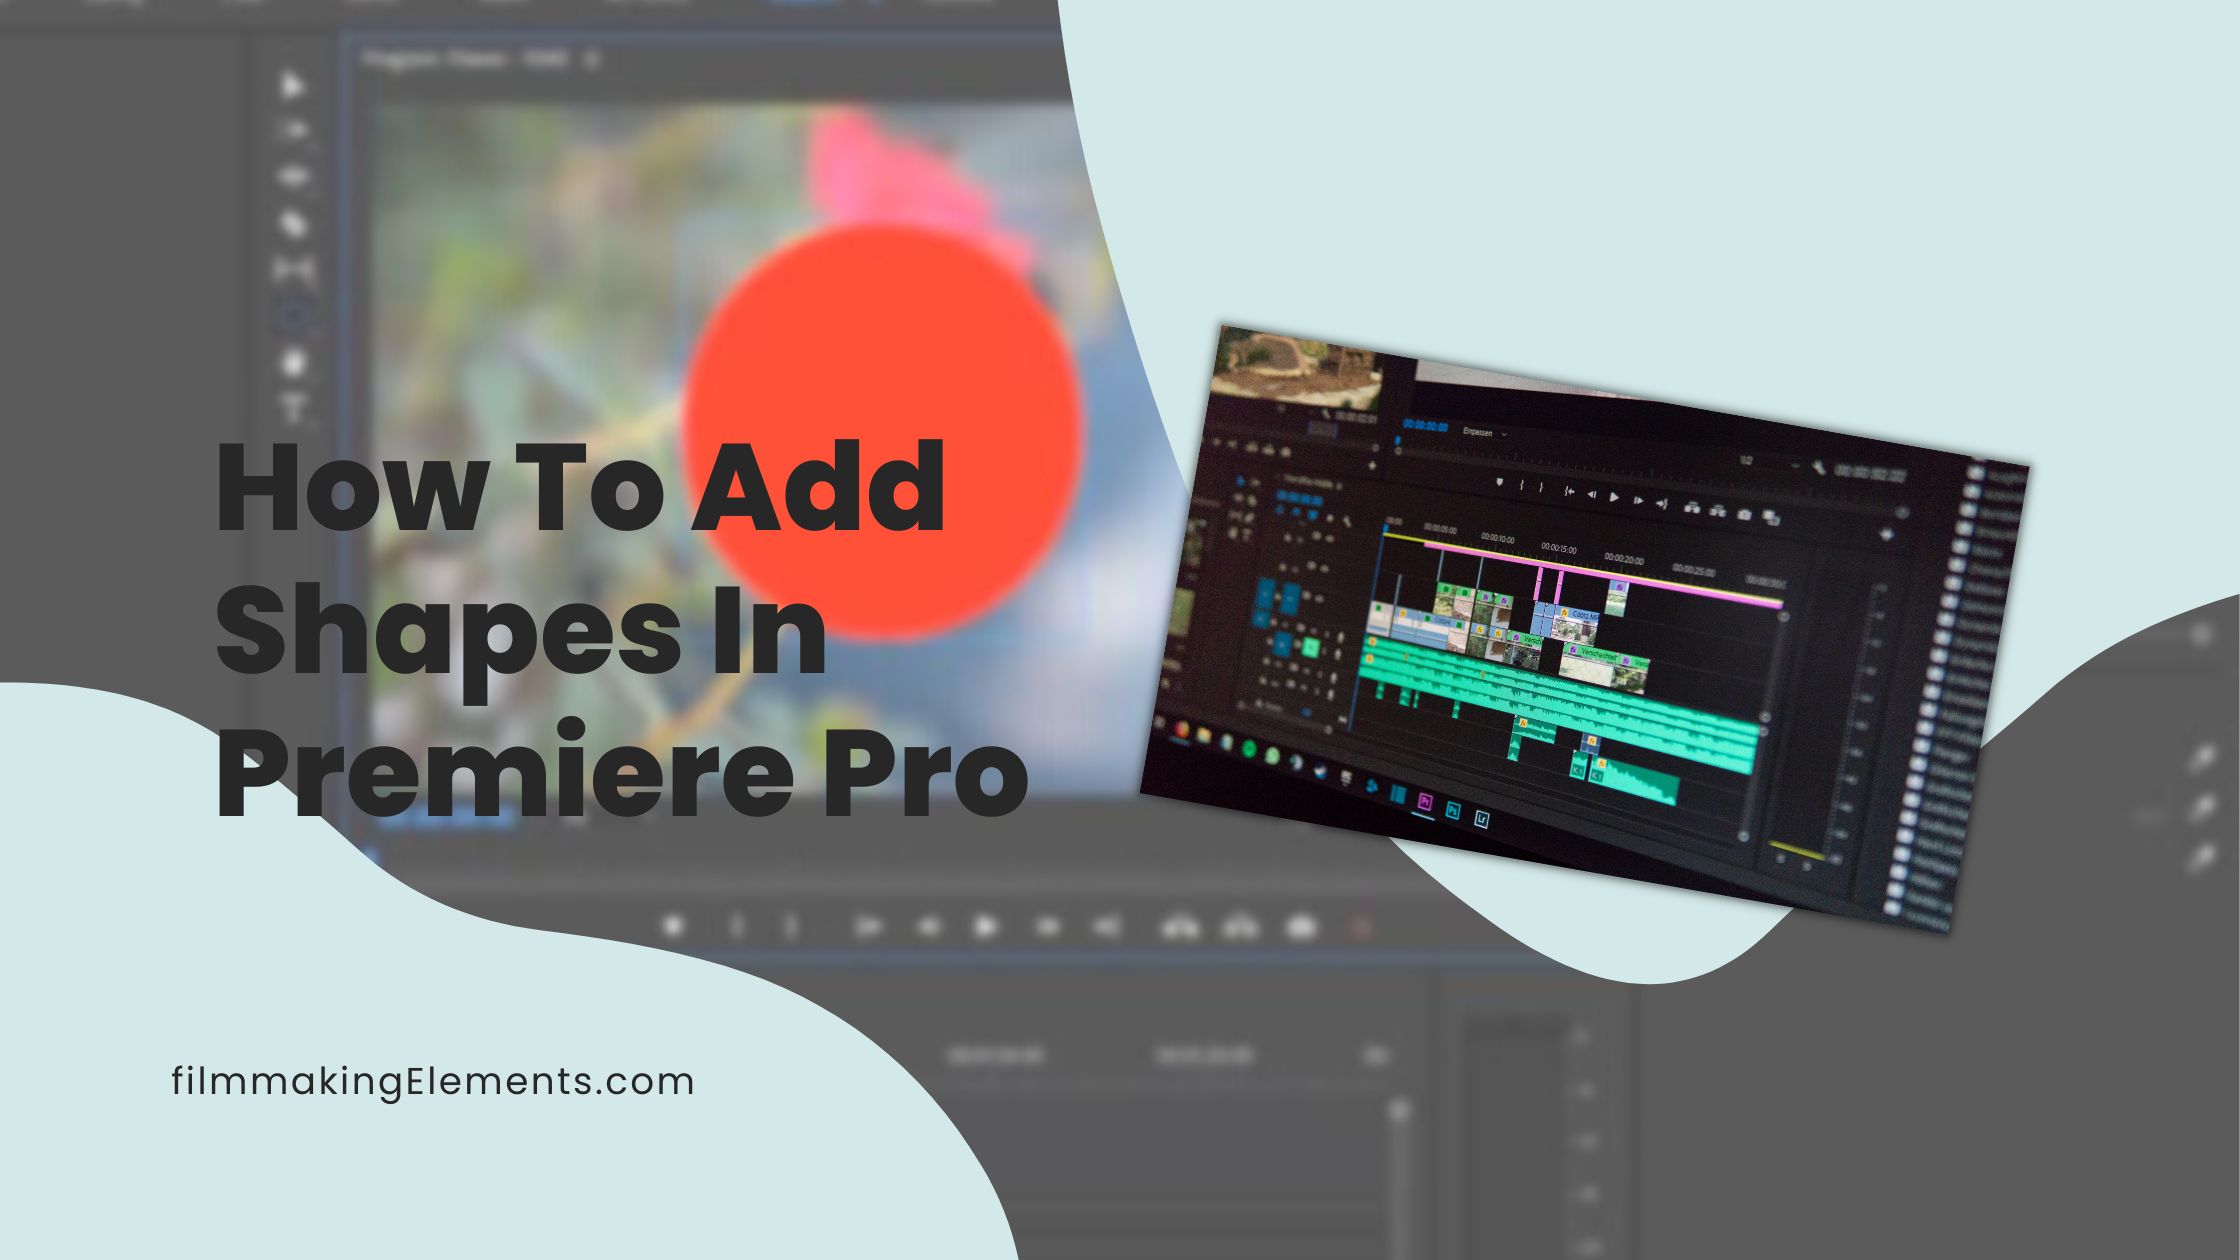Open Spotify from the inset taskbar
2240x1260 pixels.
[1249, 749]
